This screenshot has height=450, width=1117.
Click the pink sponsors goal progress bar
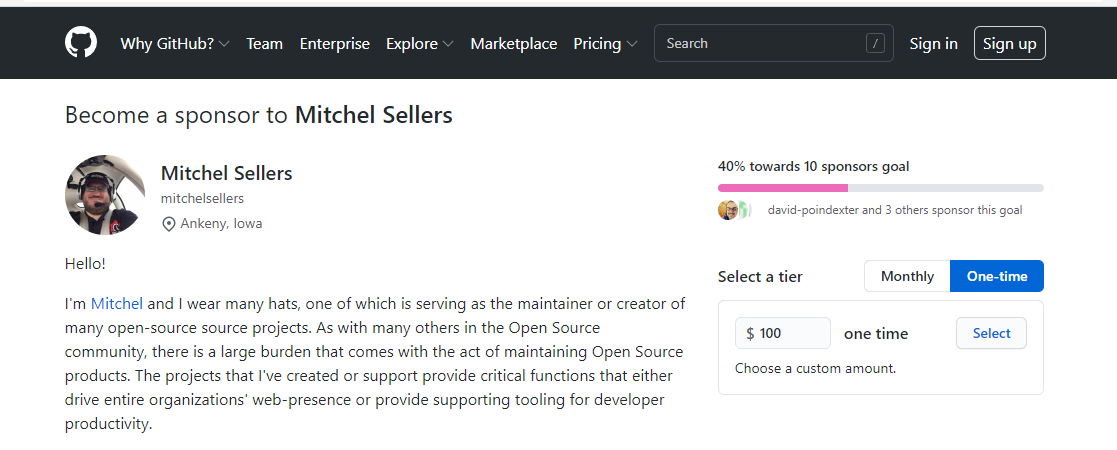click(x=880, y=188)
